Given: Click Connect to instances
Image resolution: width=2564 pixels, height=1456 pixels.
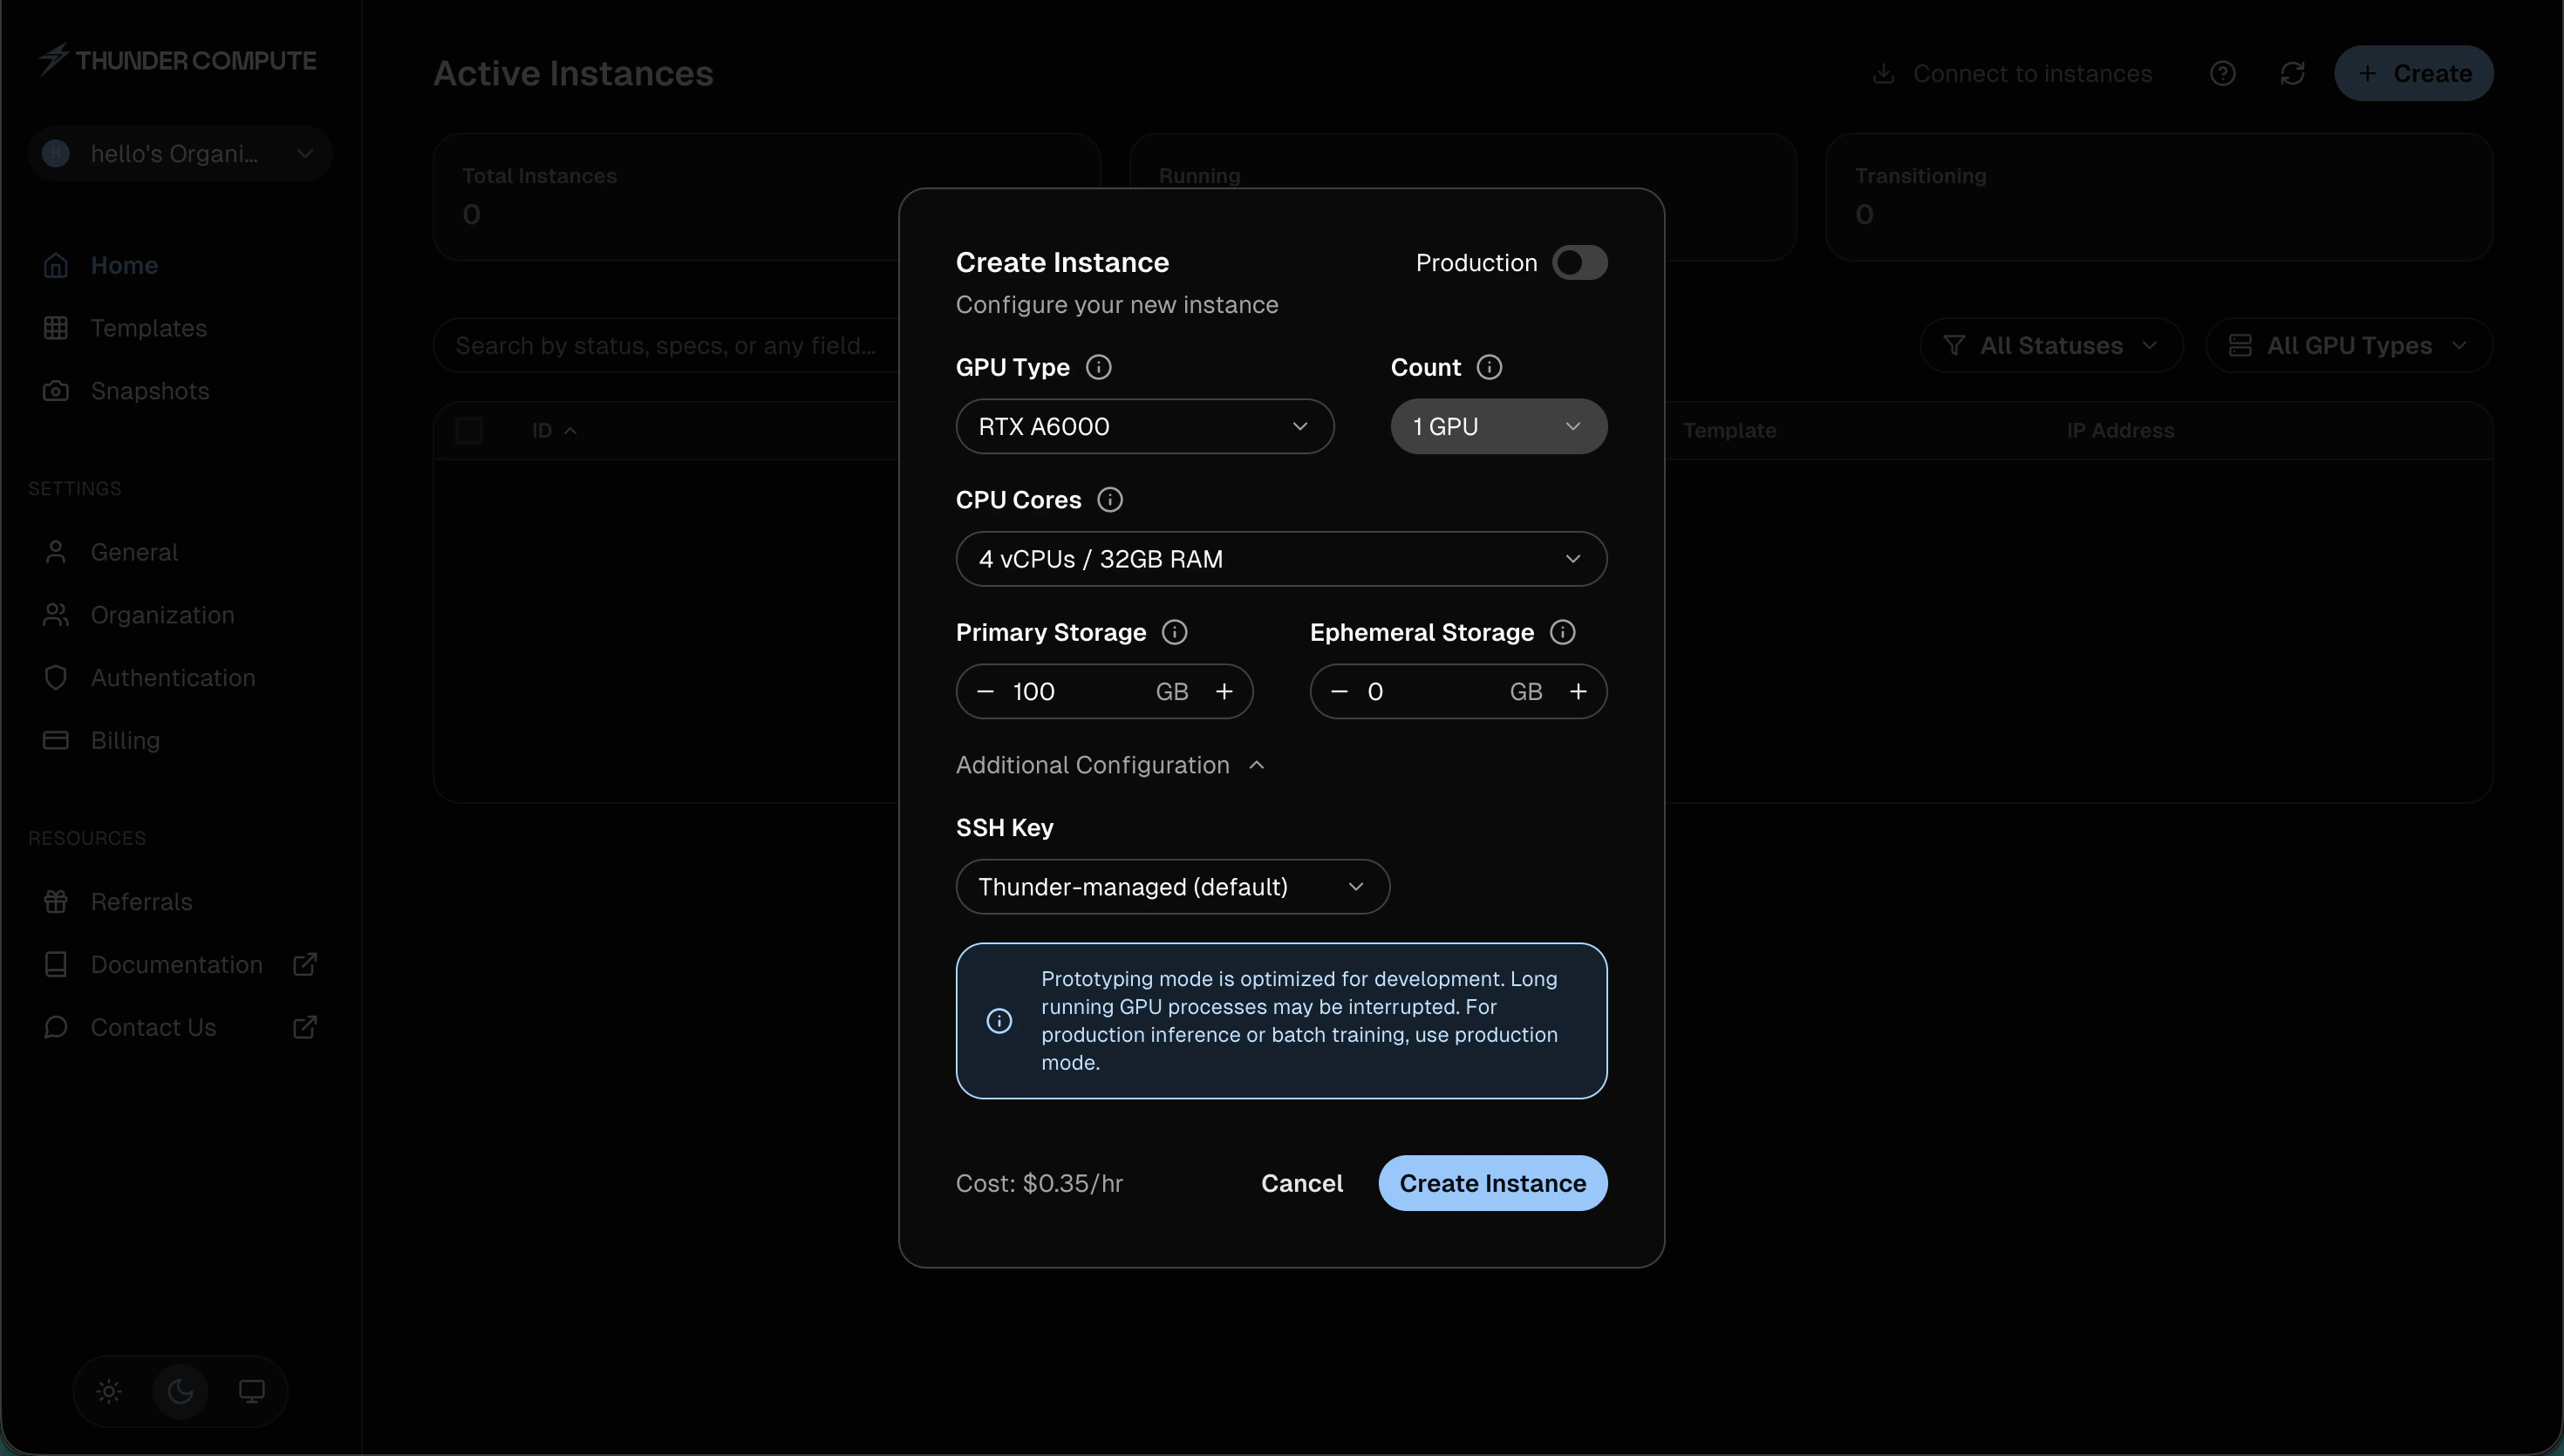Looking at the screenshot, I should (x=2012, y=74).
